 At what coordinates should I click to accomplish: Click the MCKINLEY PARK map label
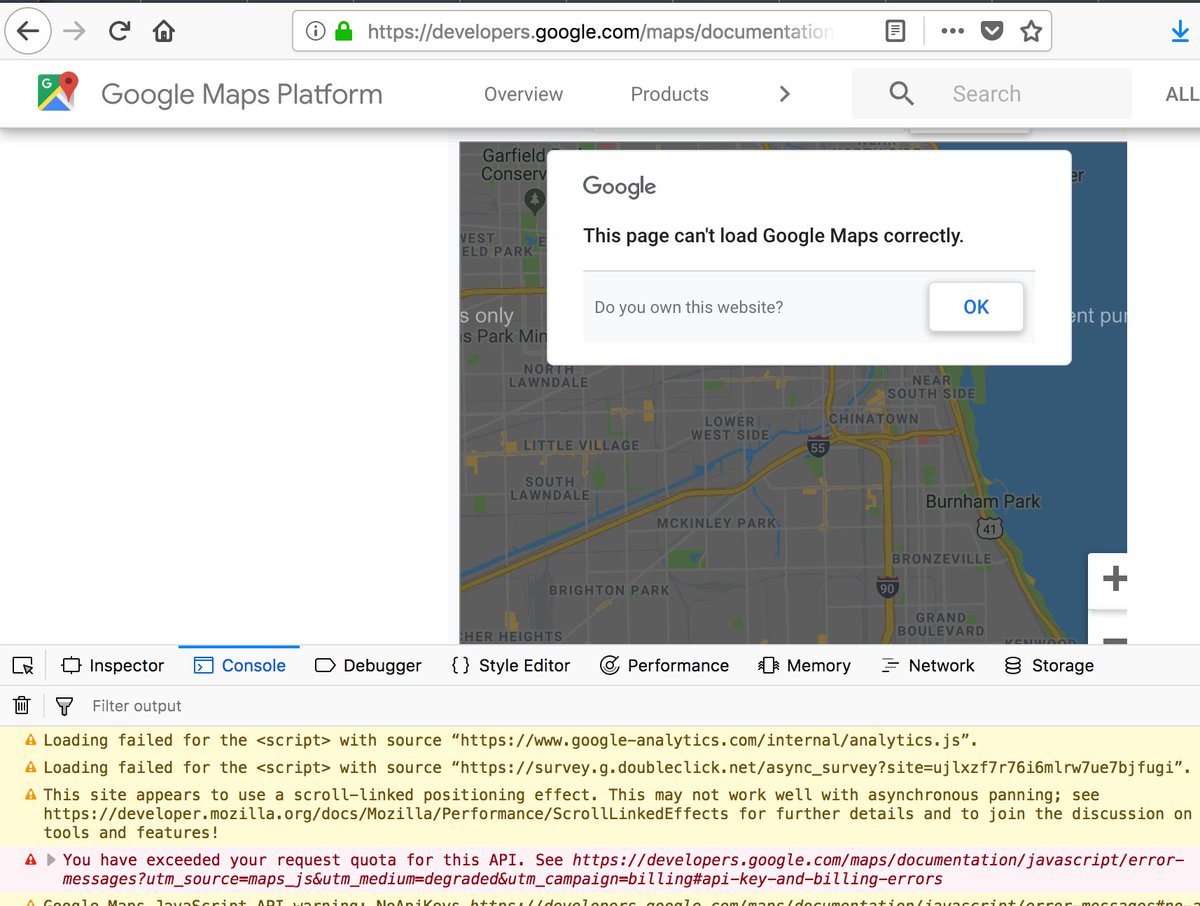[717, 522]
